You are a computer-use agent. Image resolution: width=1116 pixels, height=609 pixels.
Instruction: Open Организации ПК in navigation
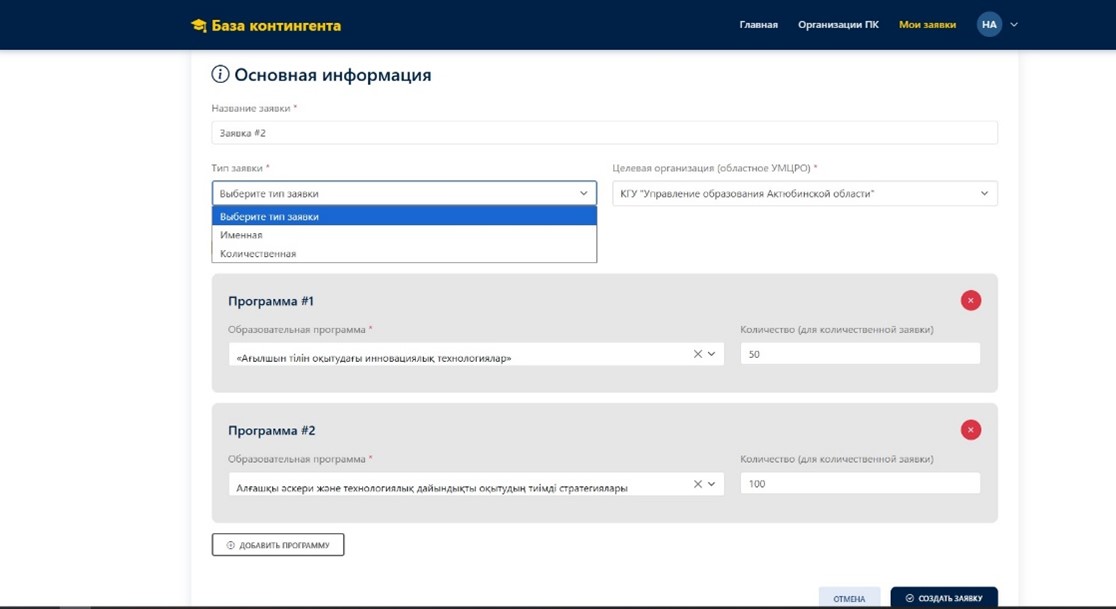pos(838,25)
